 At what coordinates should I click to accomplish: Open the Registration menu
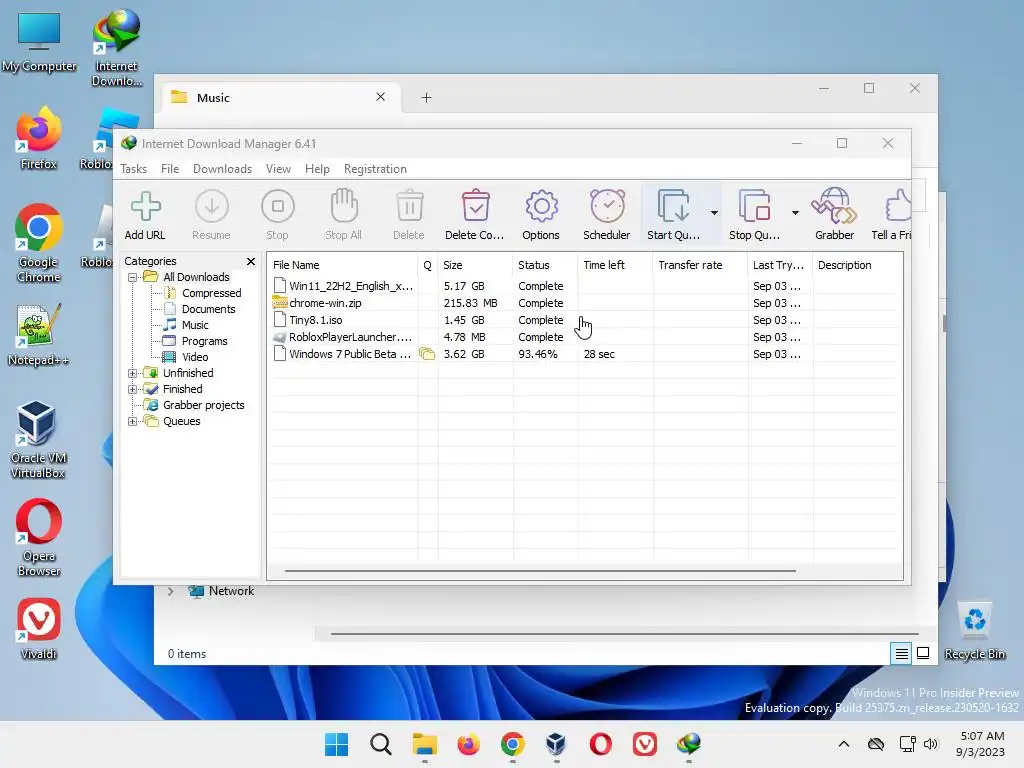coord(375,169)
